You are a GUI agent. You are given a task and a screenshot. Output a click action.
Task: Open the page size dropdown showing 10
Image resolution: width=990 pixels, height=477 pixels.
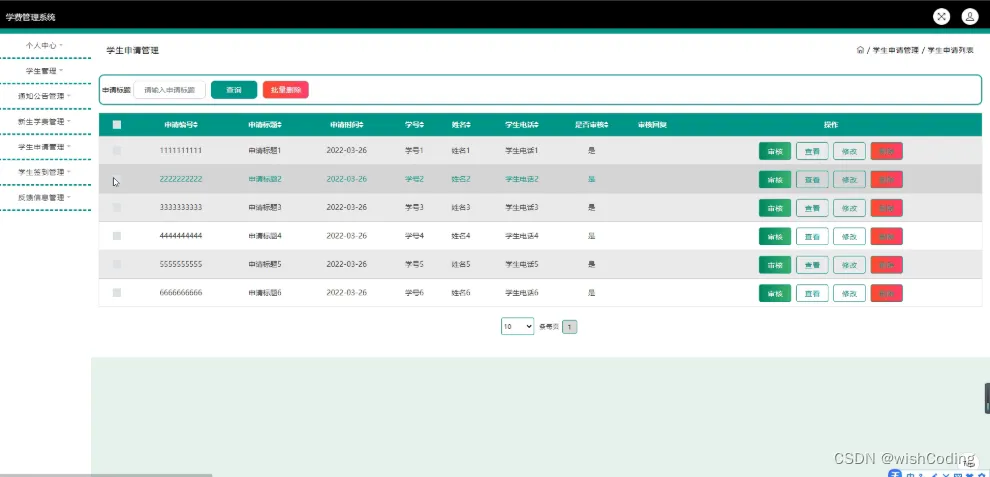[518, 327]
